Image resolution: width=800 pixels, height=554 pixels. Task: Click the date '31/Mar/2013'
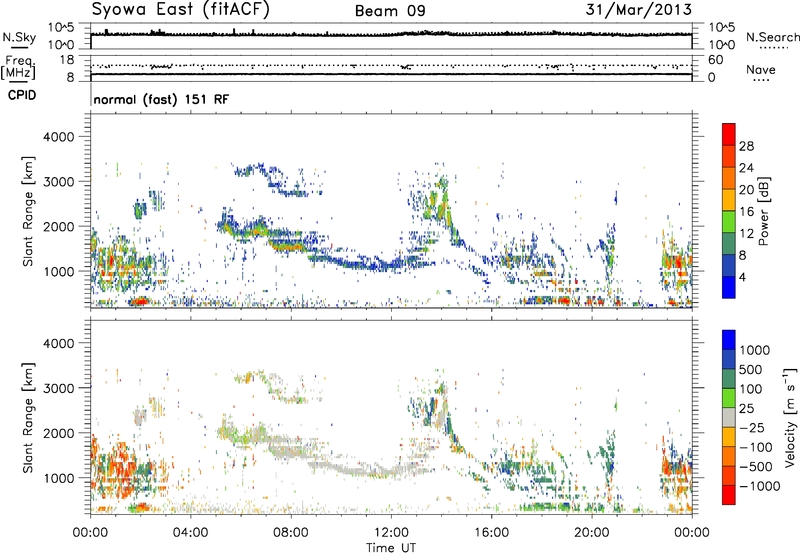(639, 10)
